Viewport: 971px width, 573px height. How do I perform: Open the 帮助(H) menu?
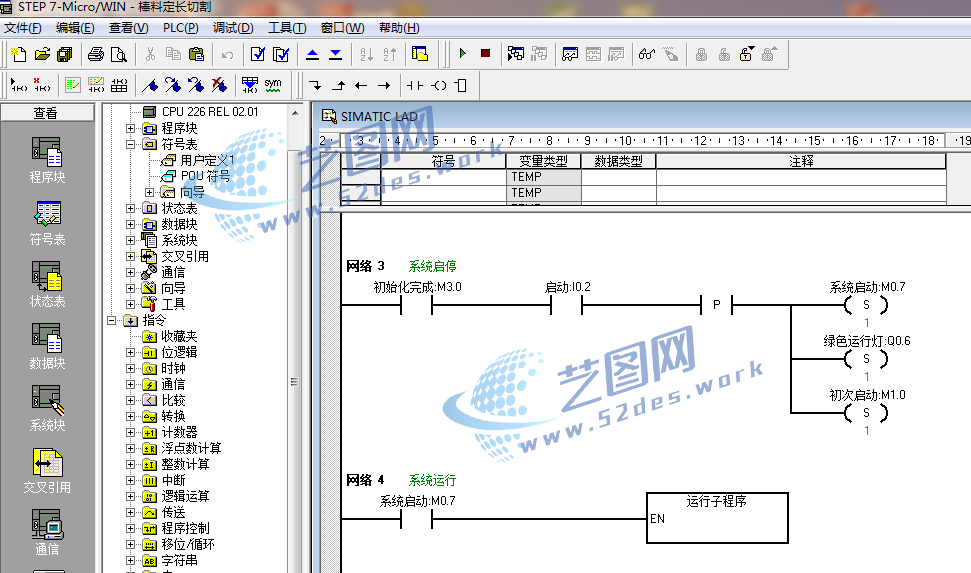[x=399, y=28]
